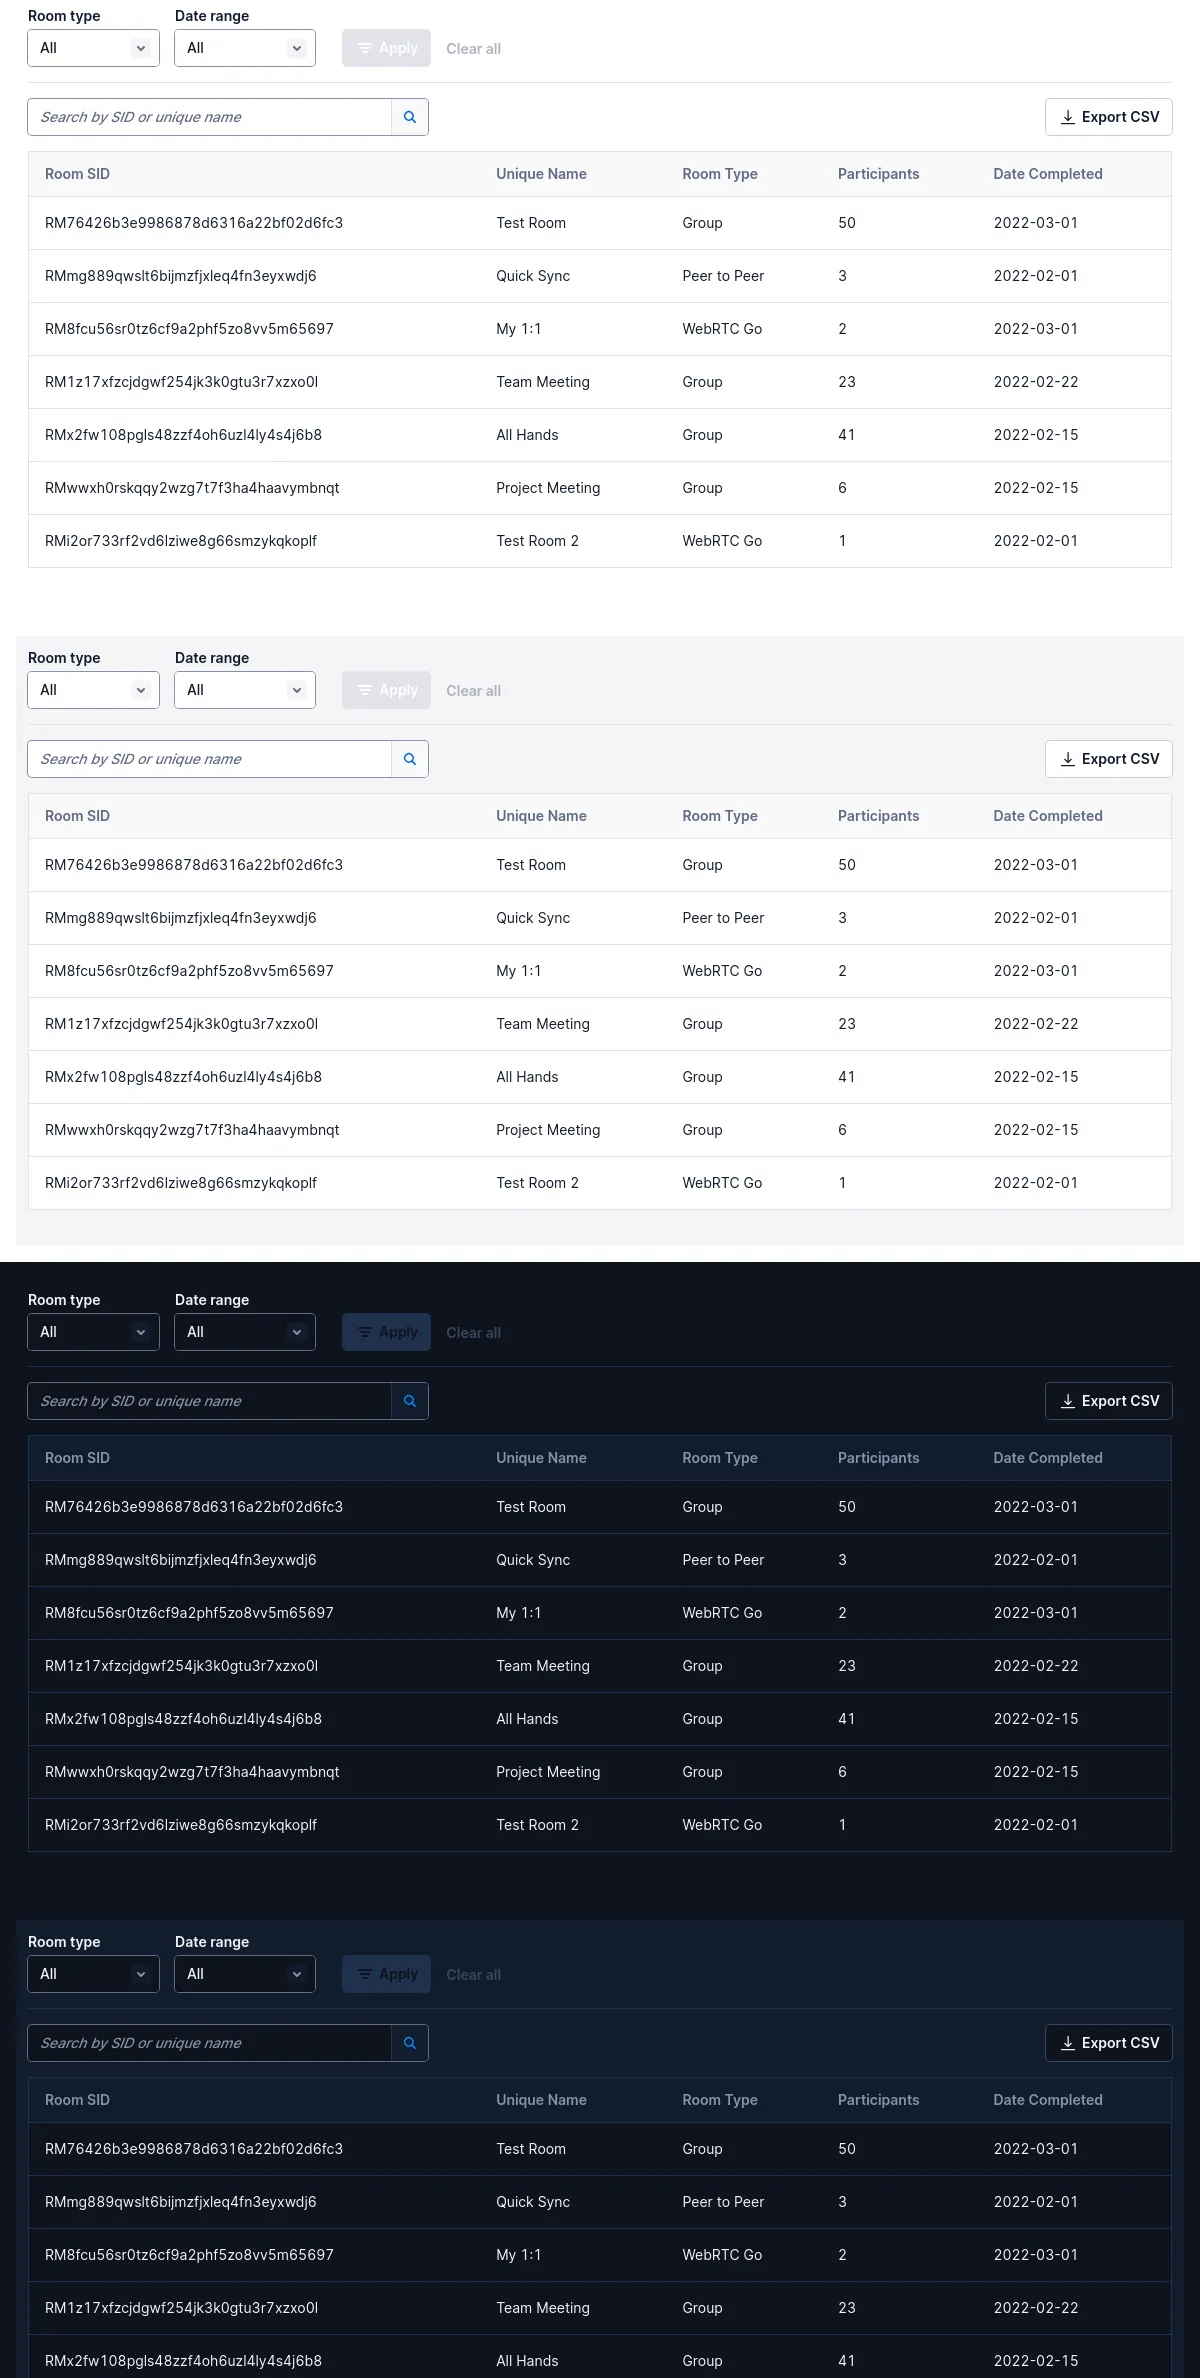Image resolution: width=1200 pixels, height=2378 pixels.
Task: Focus the SID search field in the light gray panel
Action: (x=209, y=759)
